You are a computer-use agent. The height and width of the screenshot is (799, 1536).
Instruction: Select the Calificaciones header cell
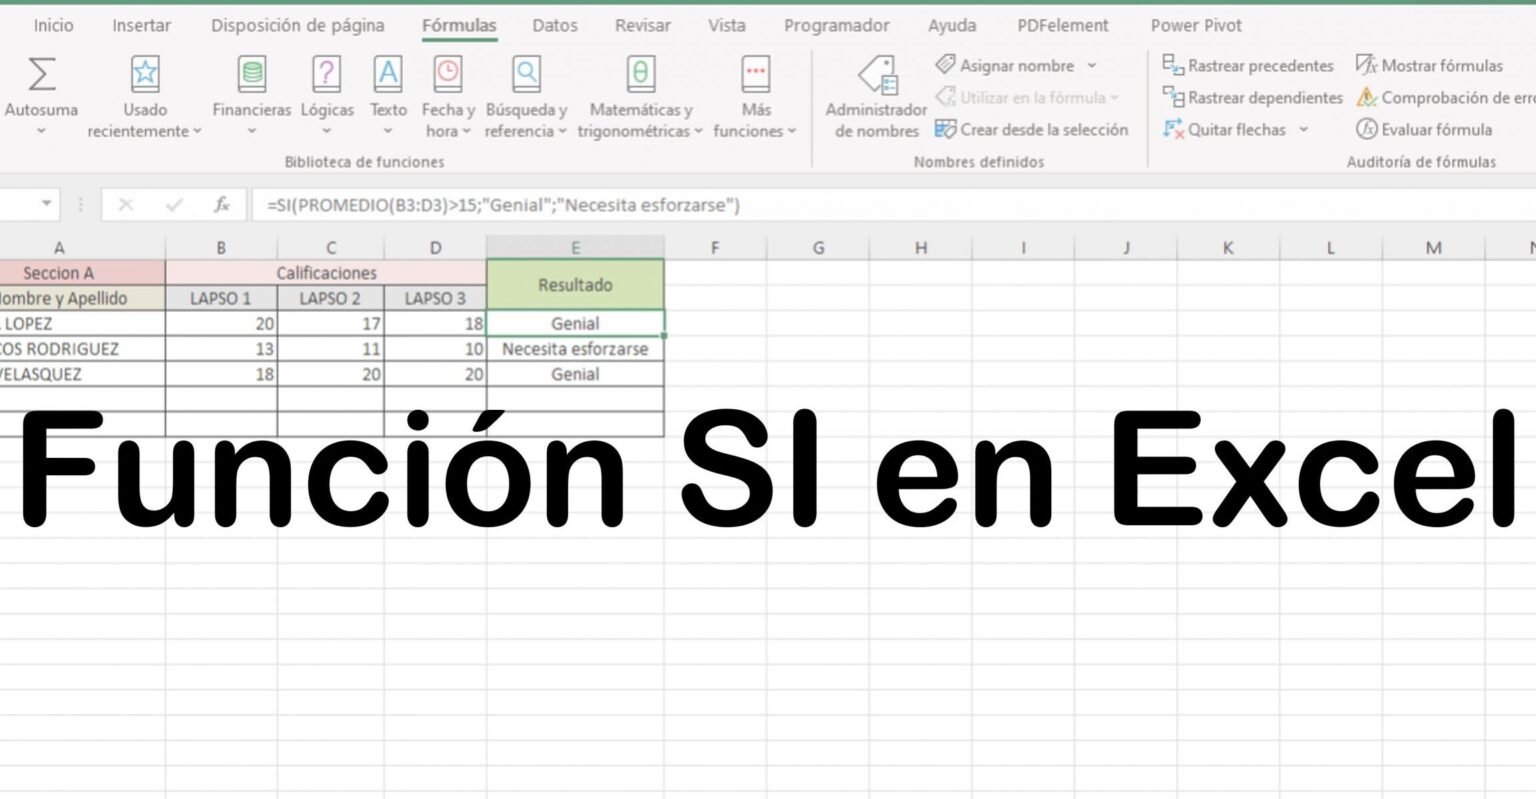click(326, 273)
